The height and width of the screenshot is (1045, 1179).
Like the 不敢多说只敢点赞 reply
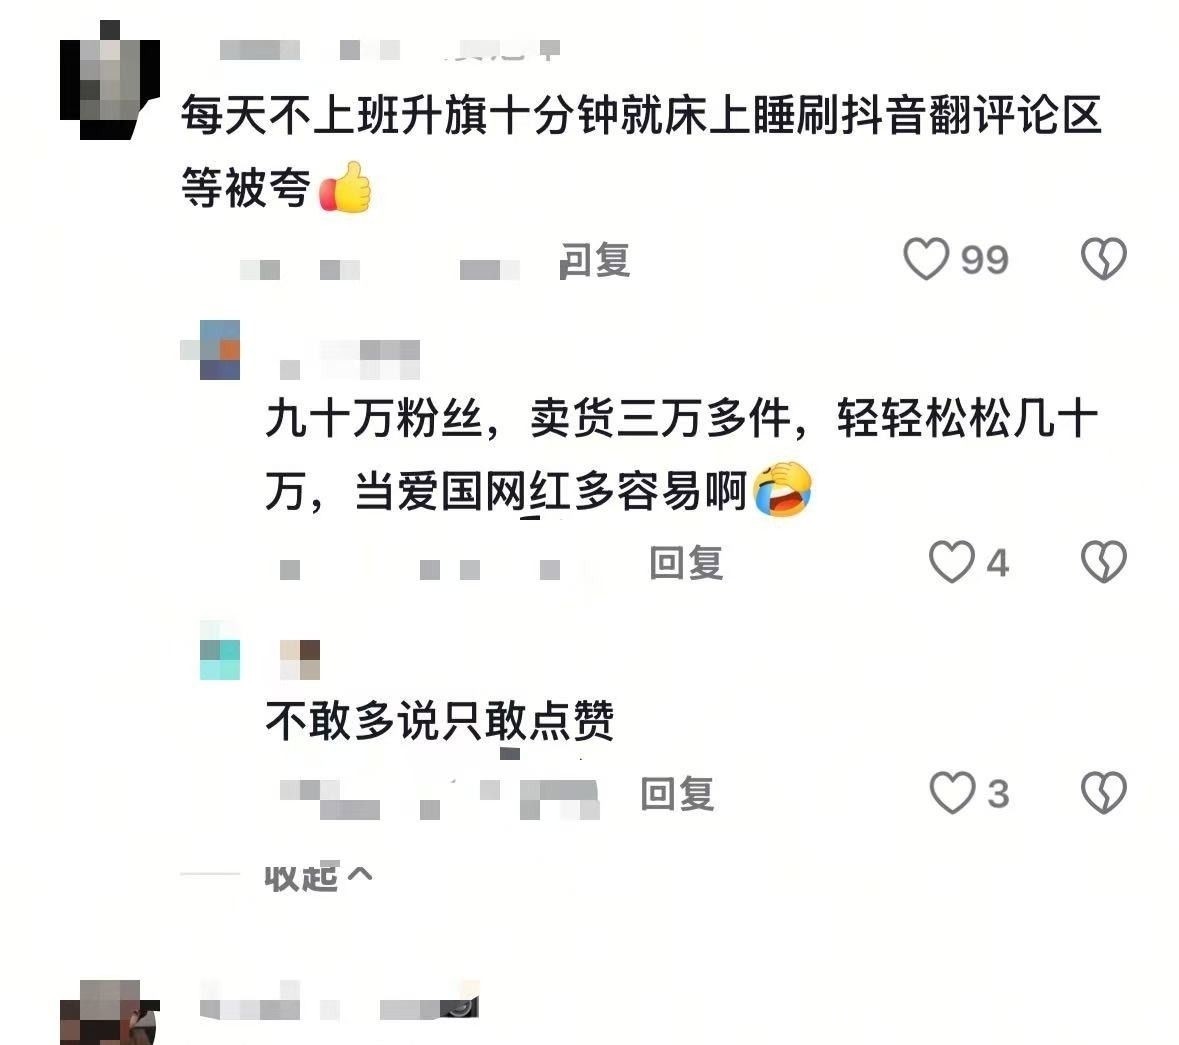click(x=953, y=792)
